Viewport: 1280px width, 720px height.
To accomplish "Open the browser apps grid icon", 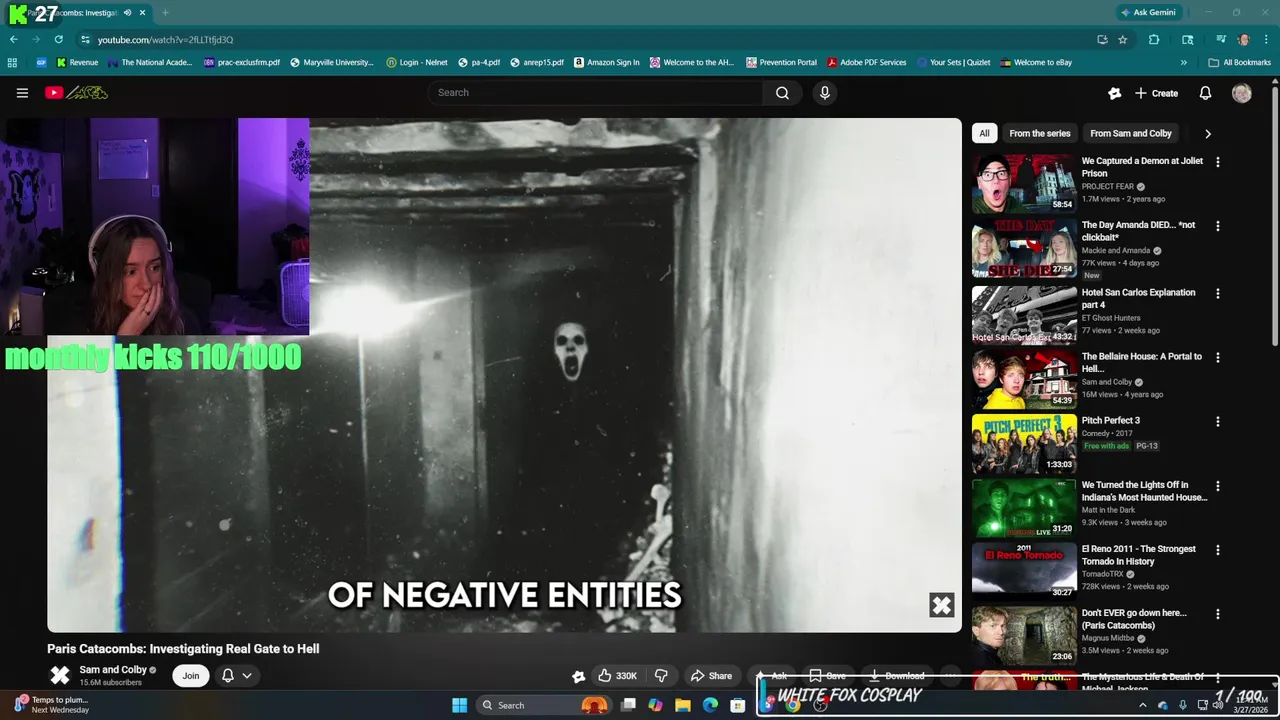I will [x=12, y=62].
